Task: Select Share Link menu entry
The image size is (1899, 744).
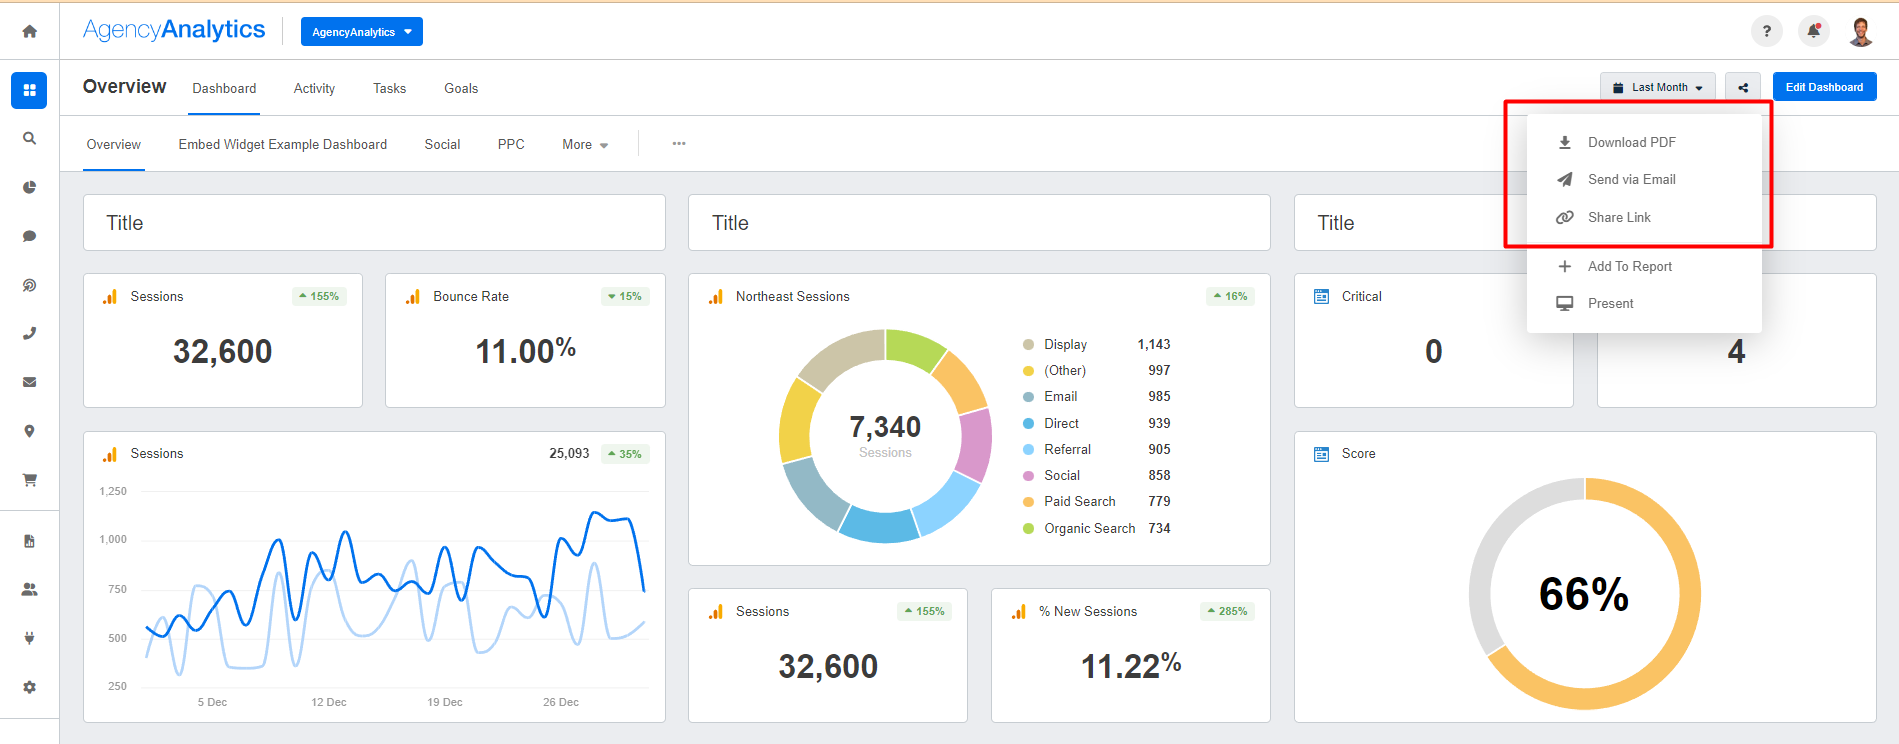Action: point(1618,218)
